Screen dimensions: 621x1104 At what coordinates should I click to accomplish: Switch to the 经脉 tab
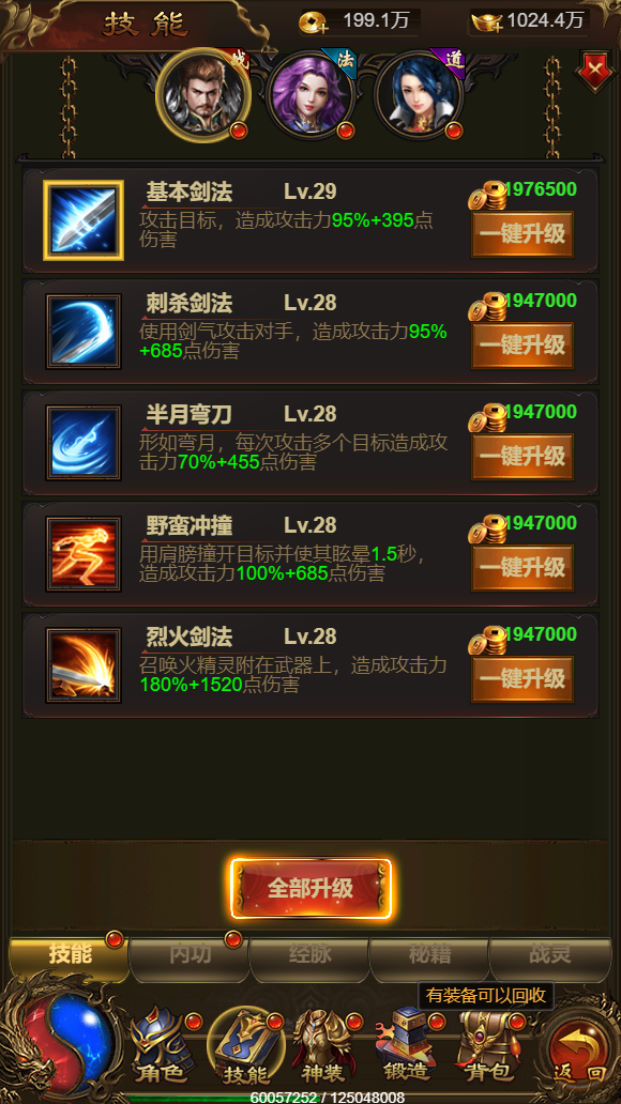[x=310, y=955]
